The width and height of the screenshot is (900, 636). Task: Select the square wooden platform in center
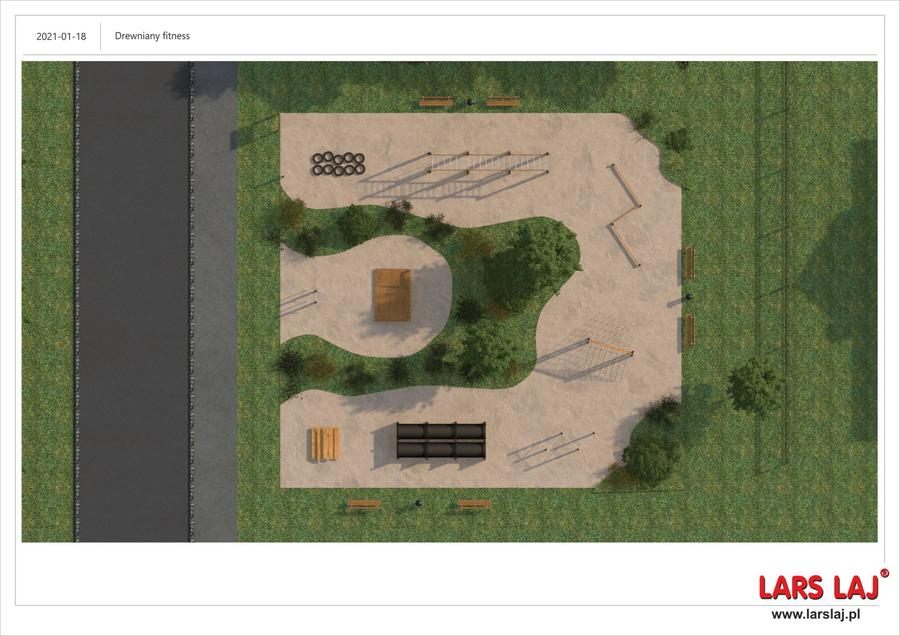click(393, 295)
